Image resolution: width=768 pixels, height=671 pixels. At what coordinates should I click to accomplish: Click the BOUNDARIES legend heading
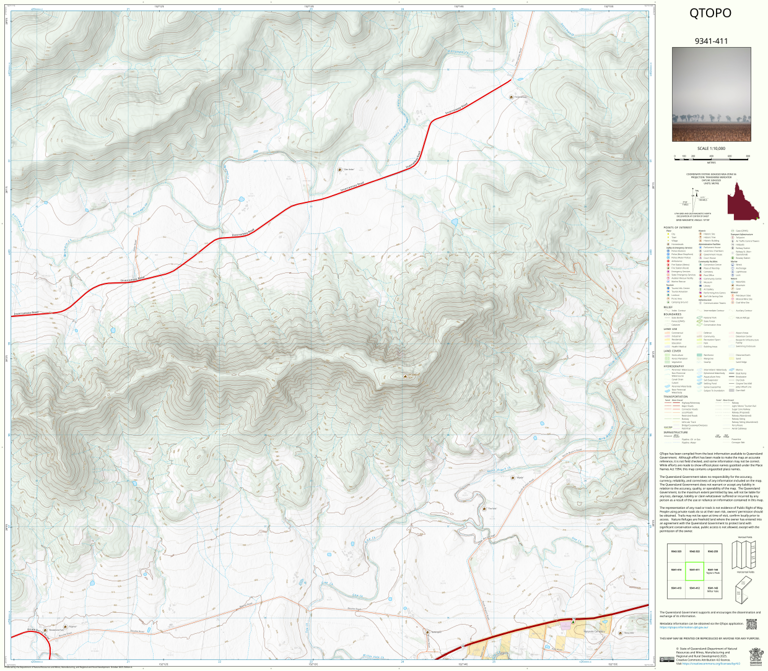point(672,314)
